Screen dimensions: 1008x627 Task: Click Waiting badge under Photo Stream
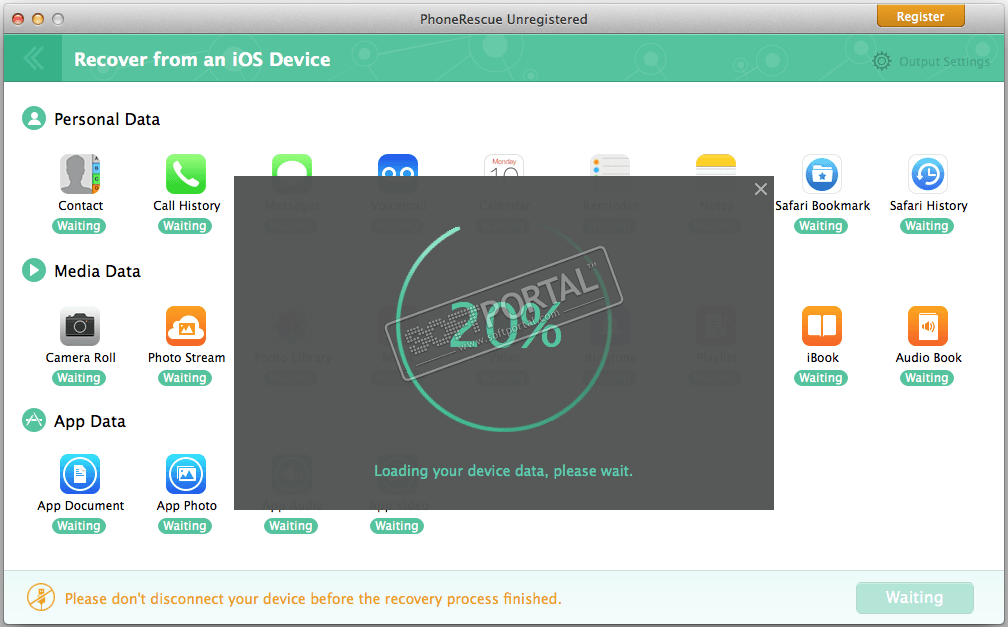tap(184, 377)
